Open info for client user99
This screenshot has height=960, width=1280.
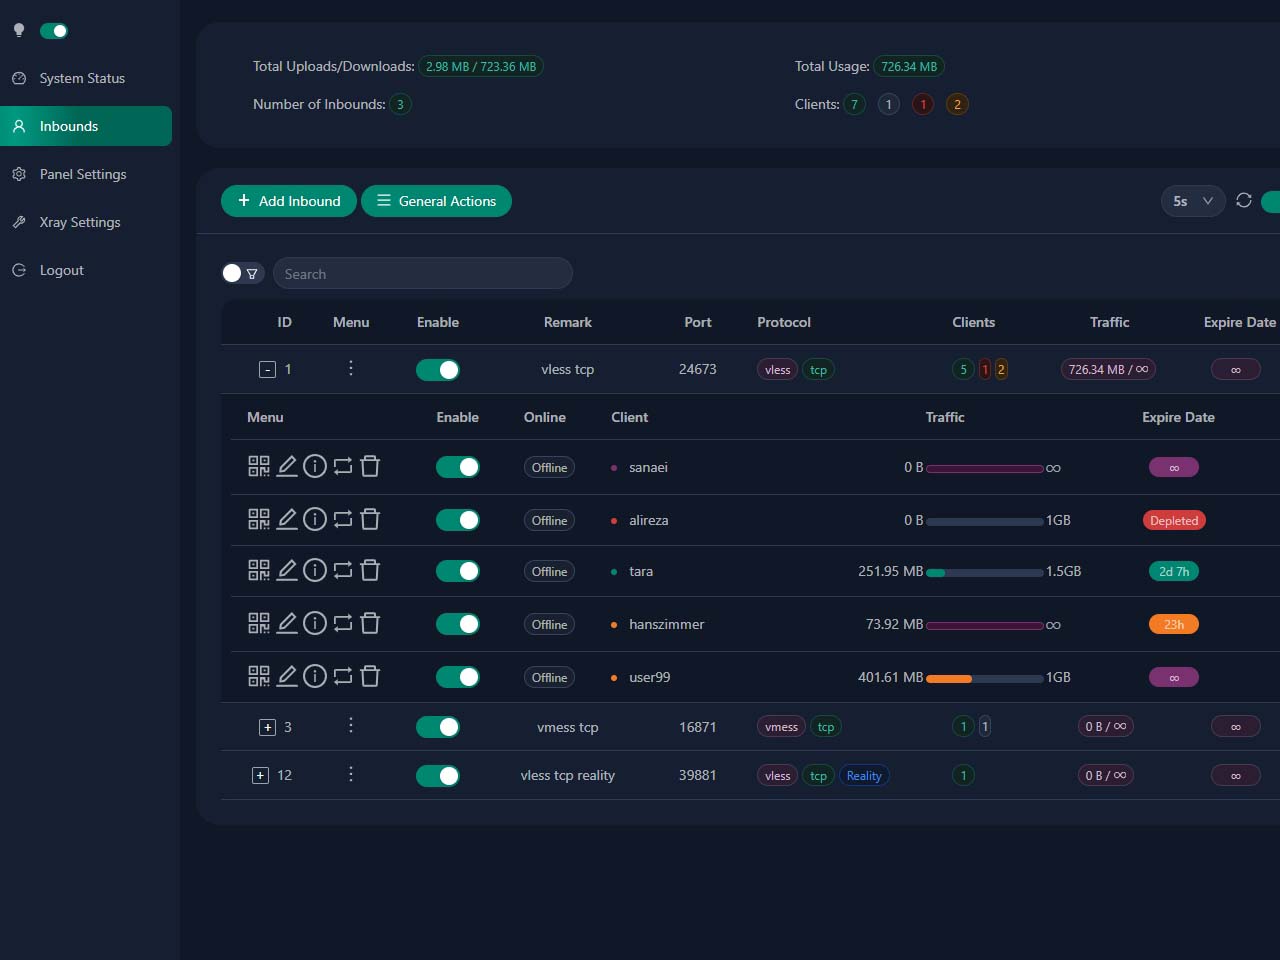coord(315,676)
